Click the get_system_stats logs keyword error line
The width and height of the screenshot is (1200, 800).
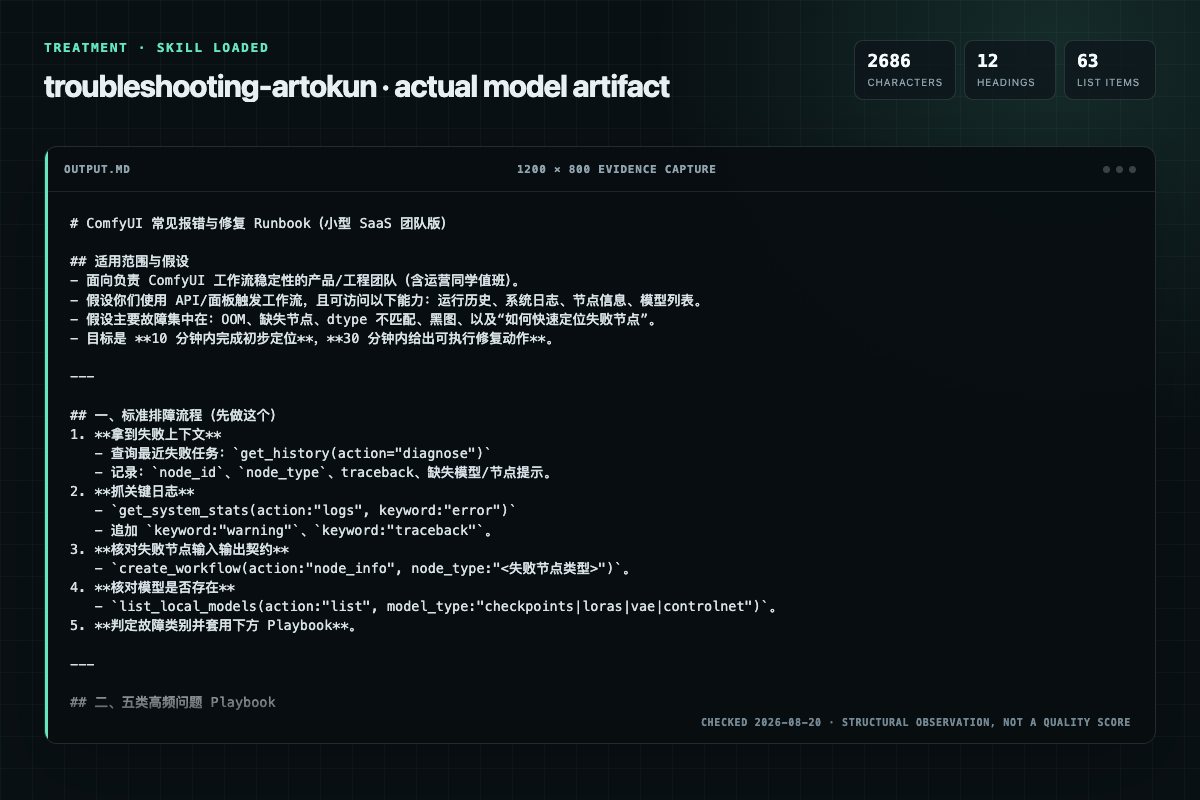point(306,510)
